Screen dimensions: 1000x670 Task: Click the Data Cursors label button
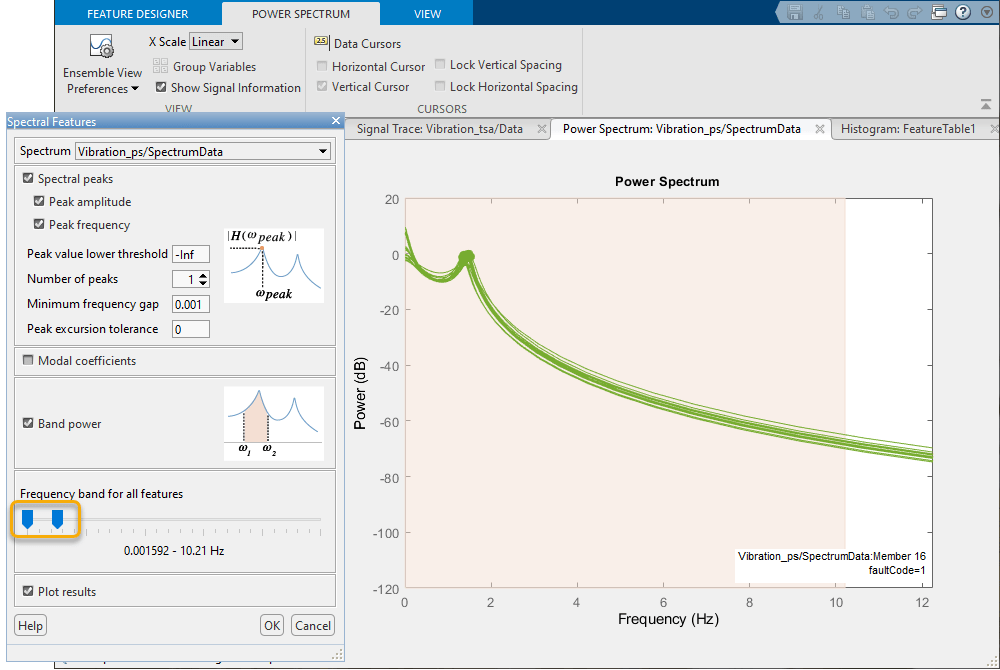[367, 43]
